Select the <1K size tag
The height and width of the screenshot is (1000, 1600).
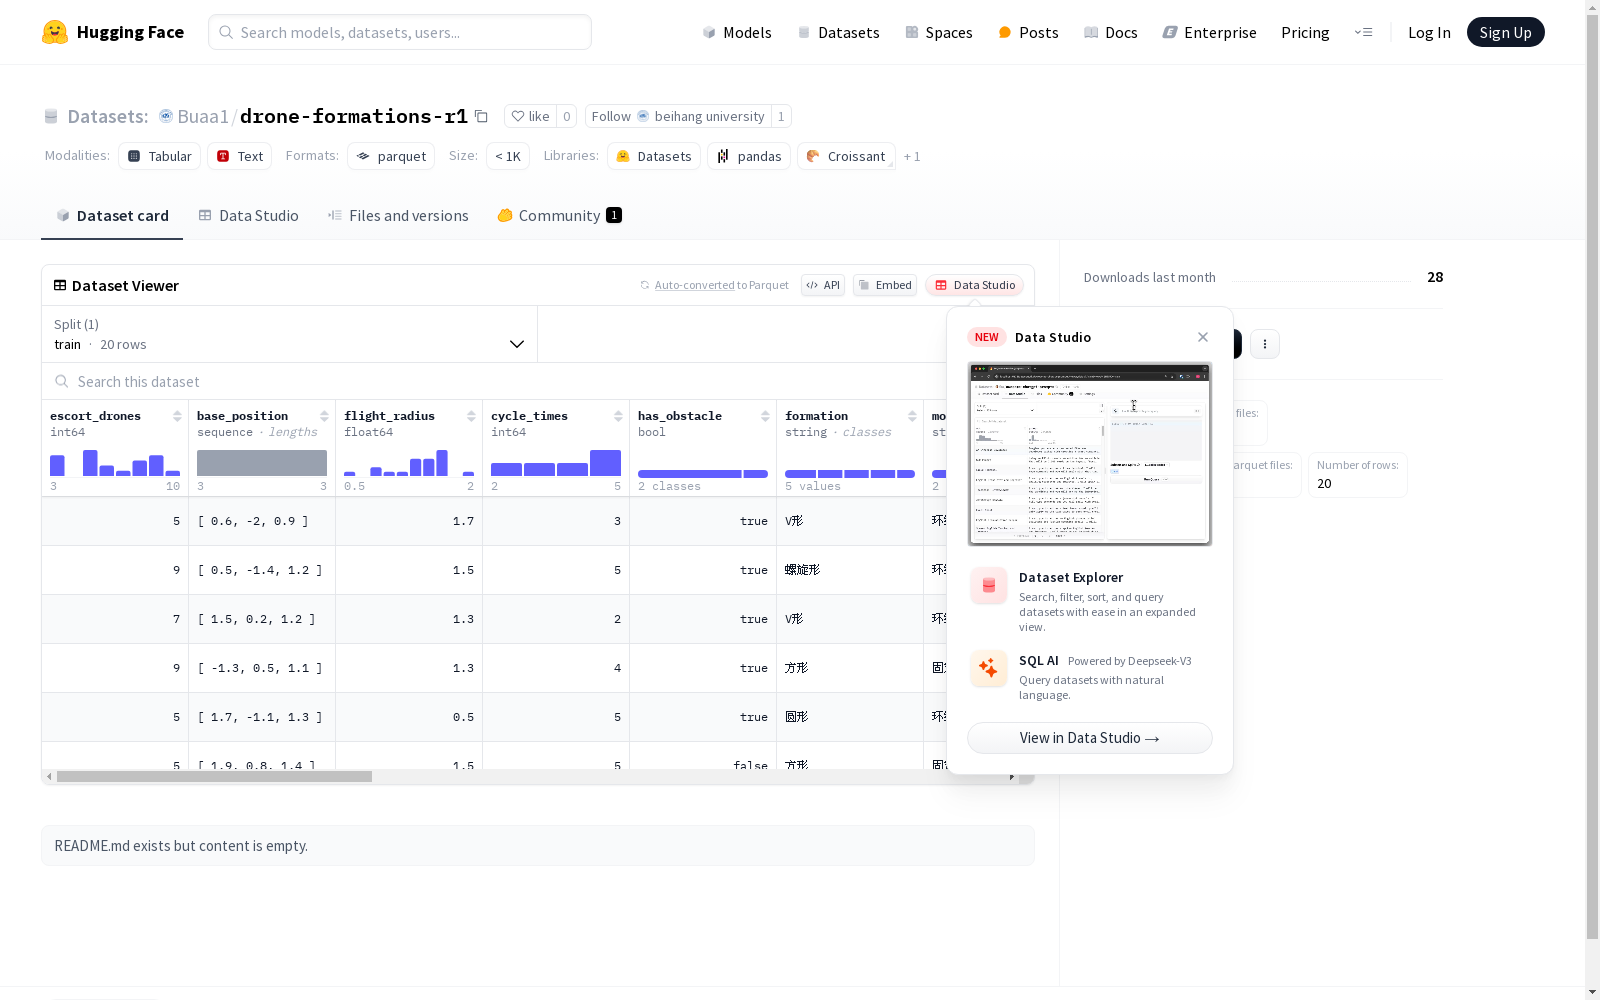click(508, 156)
